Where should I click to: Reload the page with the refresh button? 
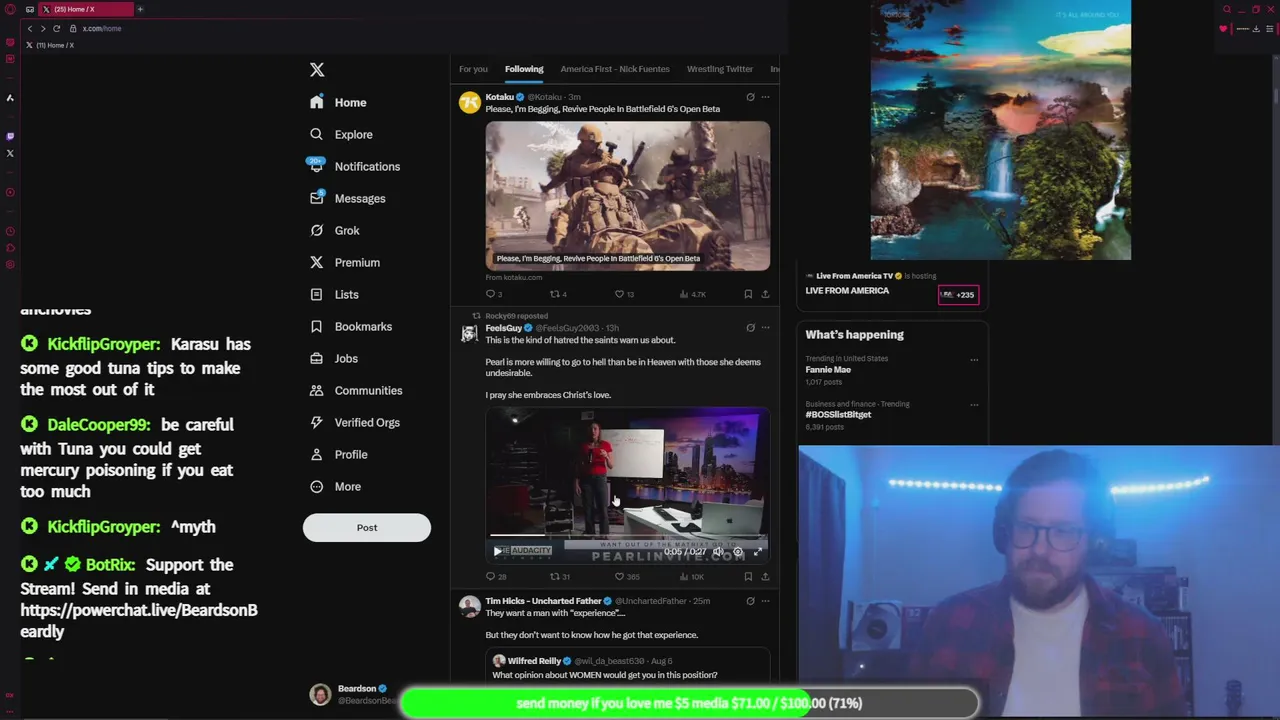pos(56,28)
